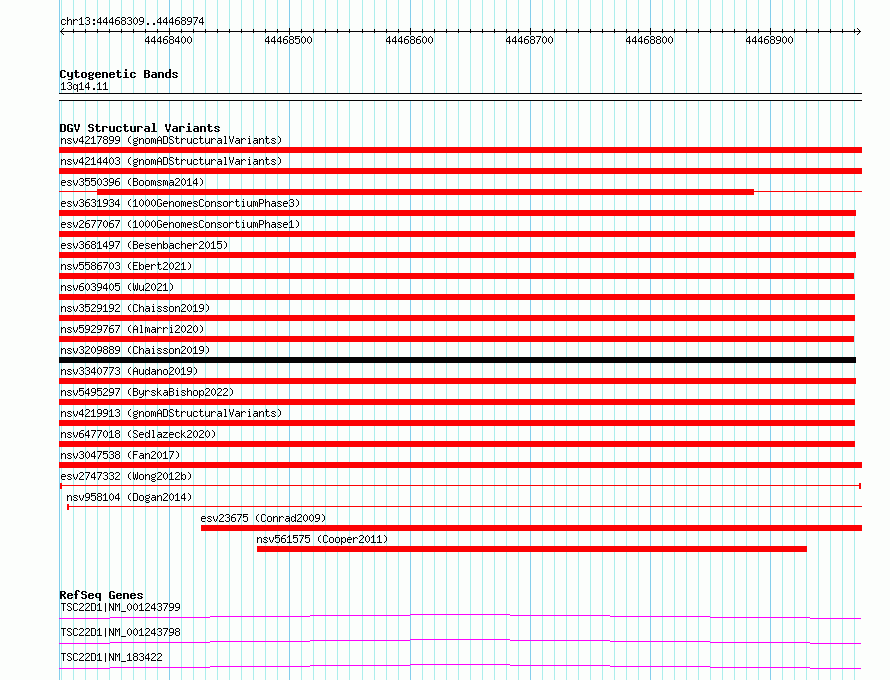Click ruler position 44468700
This screenshot has height=680, width=890.
pyautogui.click(x=529, y=40)
